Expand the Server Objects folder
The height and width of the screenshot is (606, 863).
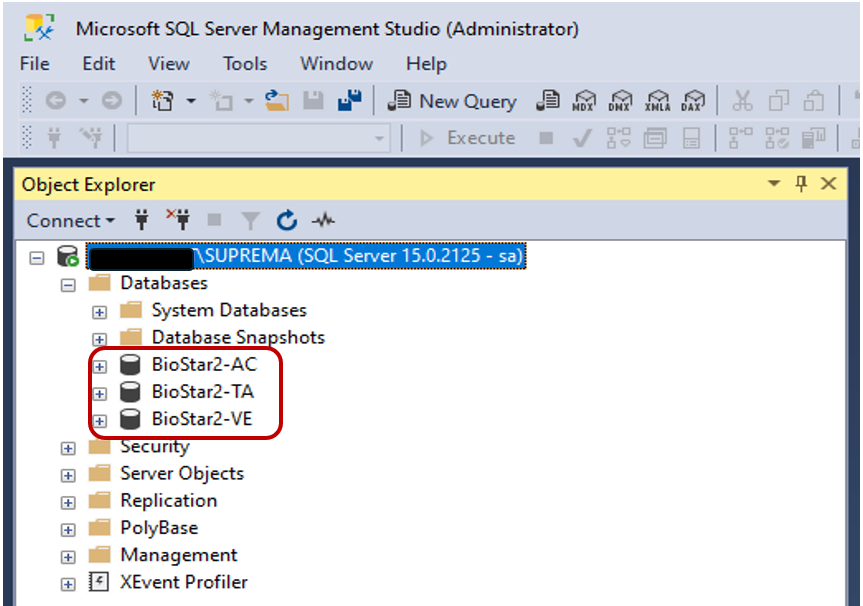(68, 476)
